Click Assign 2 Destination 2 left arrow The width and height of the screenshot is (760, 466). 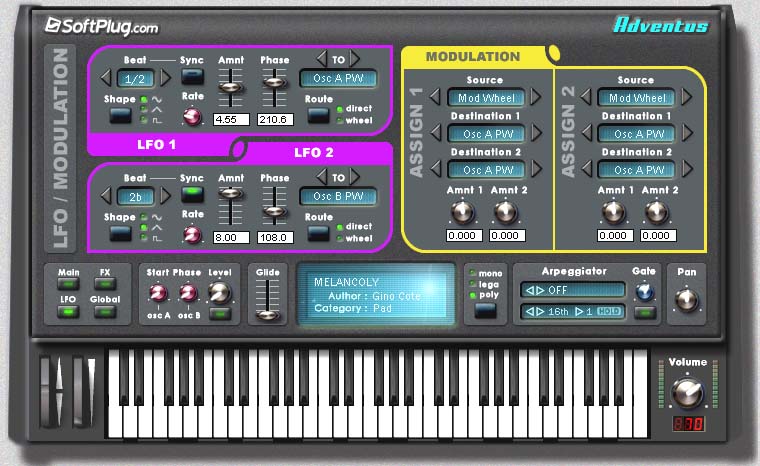tap(586, 168)
